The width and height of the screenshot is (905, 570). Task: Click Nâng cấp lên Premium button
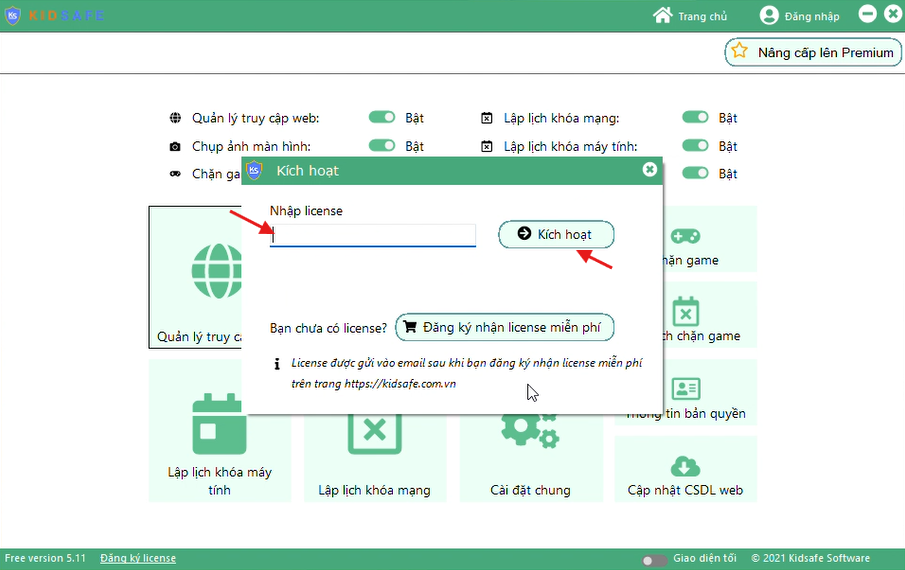(812, 52)
